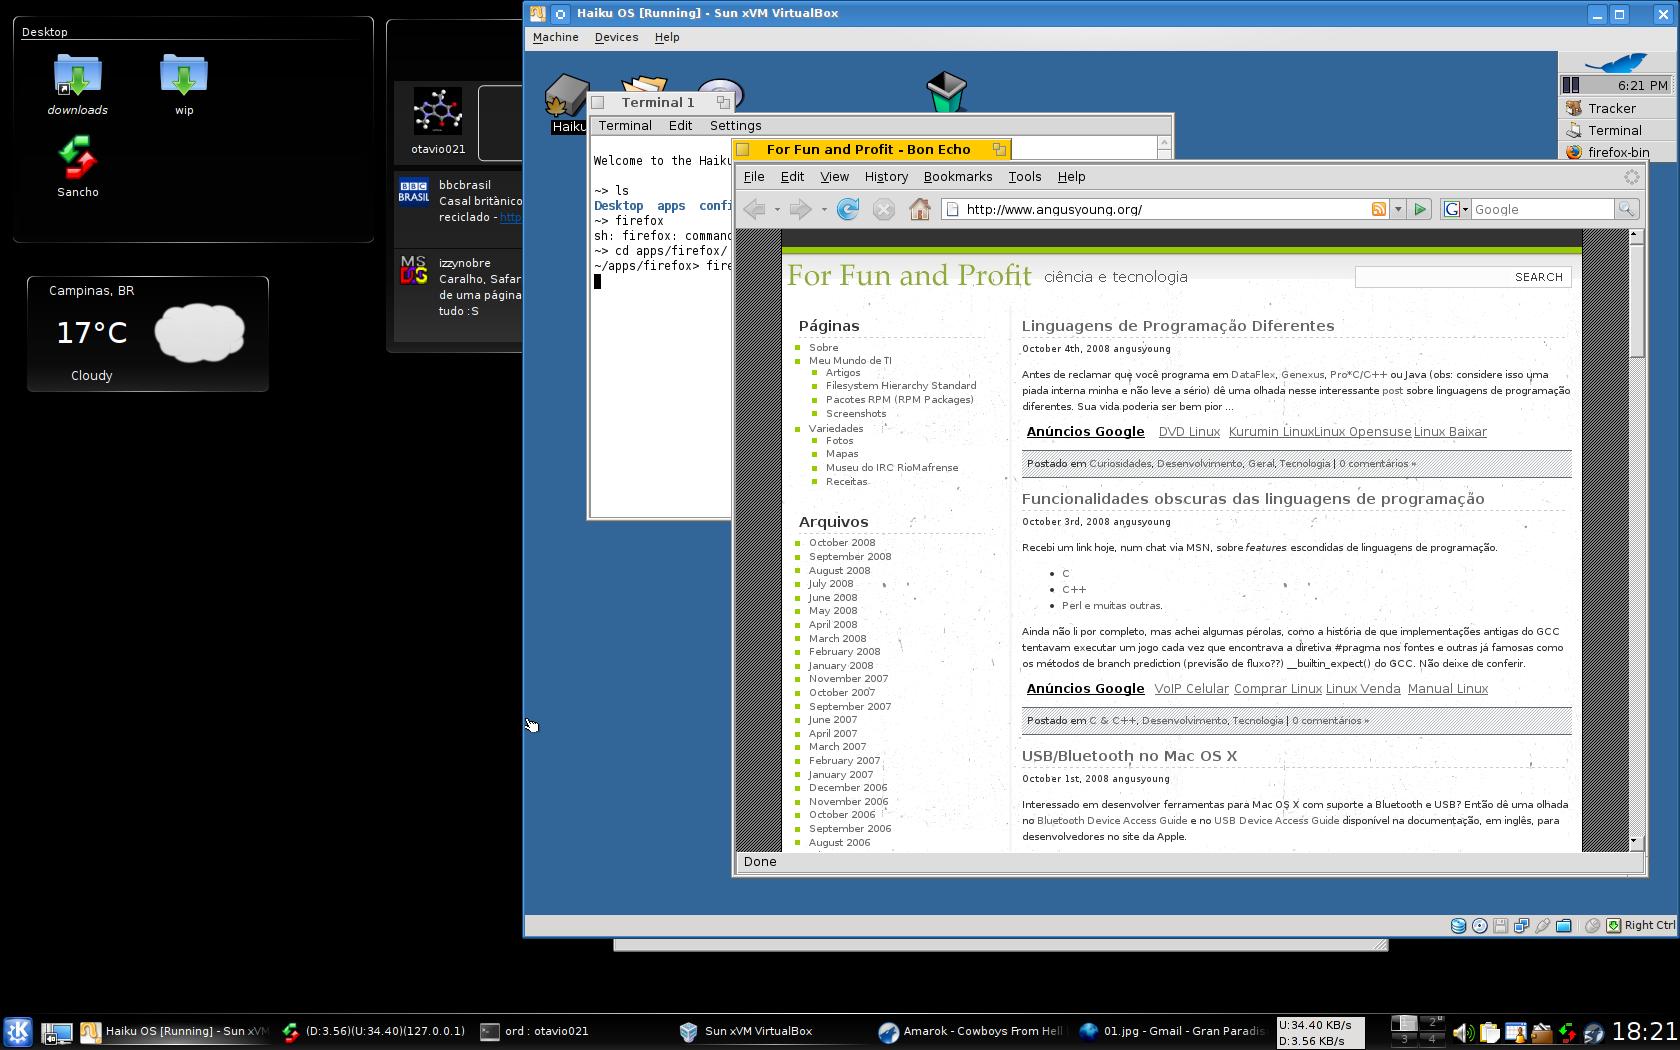Click 'DVD Linux' ad link

1189,432
